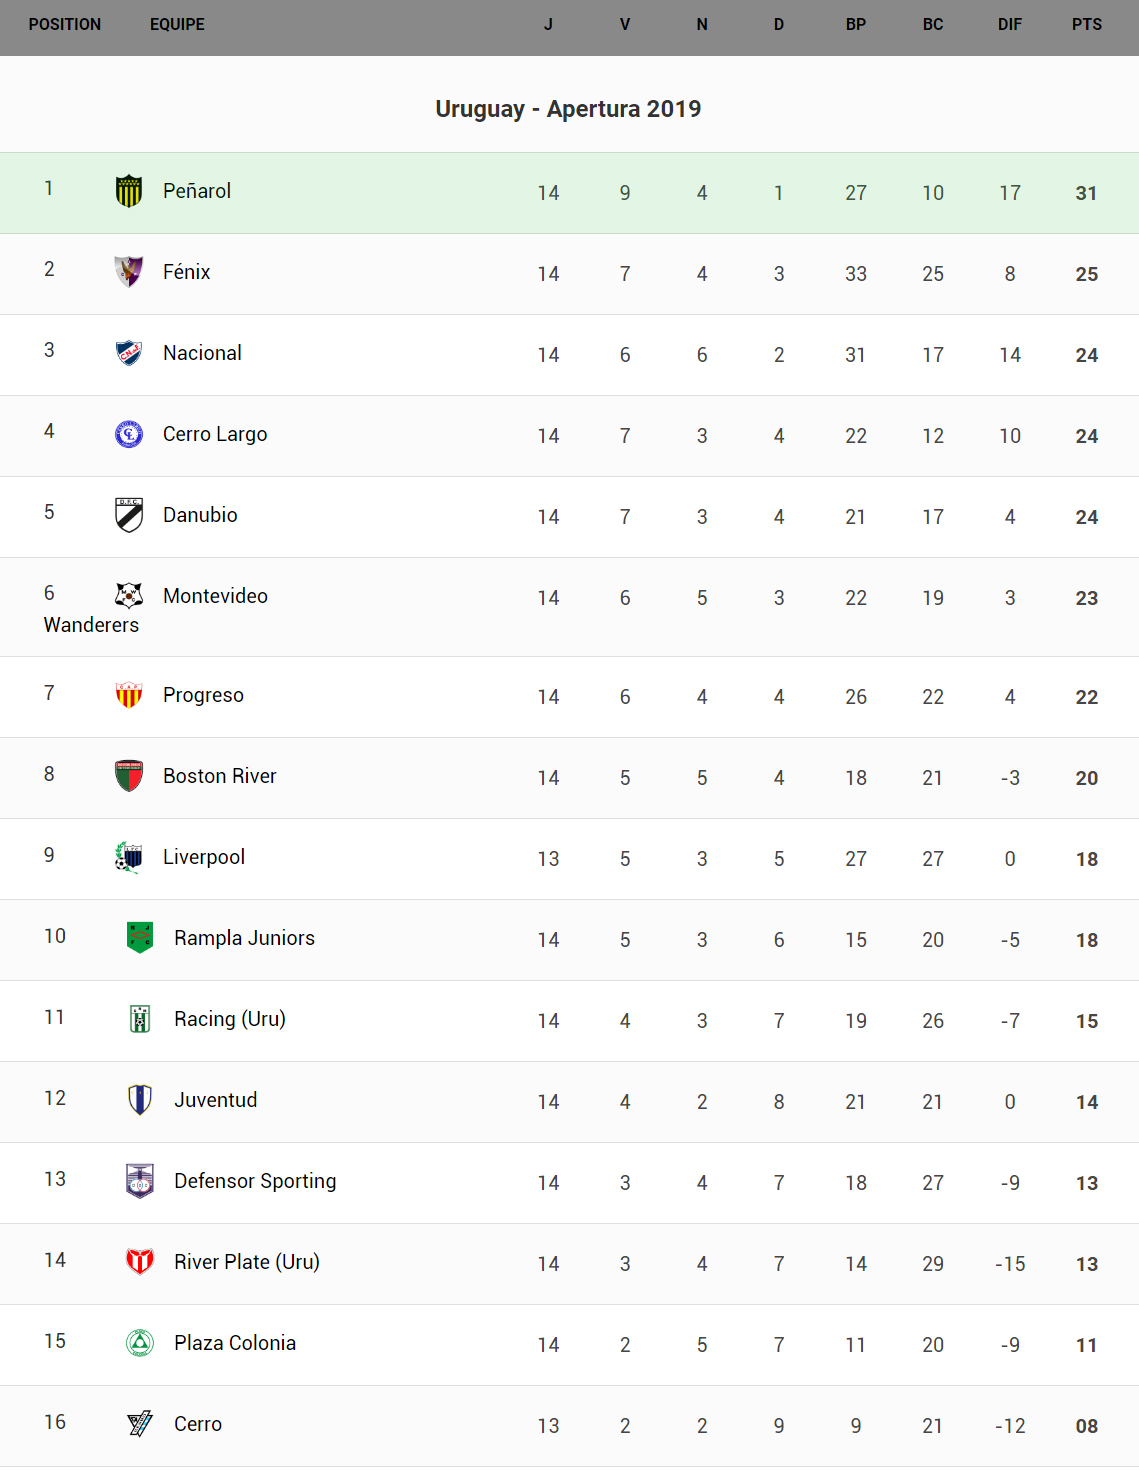The width and height of the screenshot is (1139, 1472).
Task: Click the Uruguay - Apertura 2019 title
Action: click(568, 109)
